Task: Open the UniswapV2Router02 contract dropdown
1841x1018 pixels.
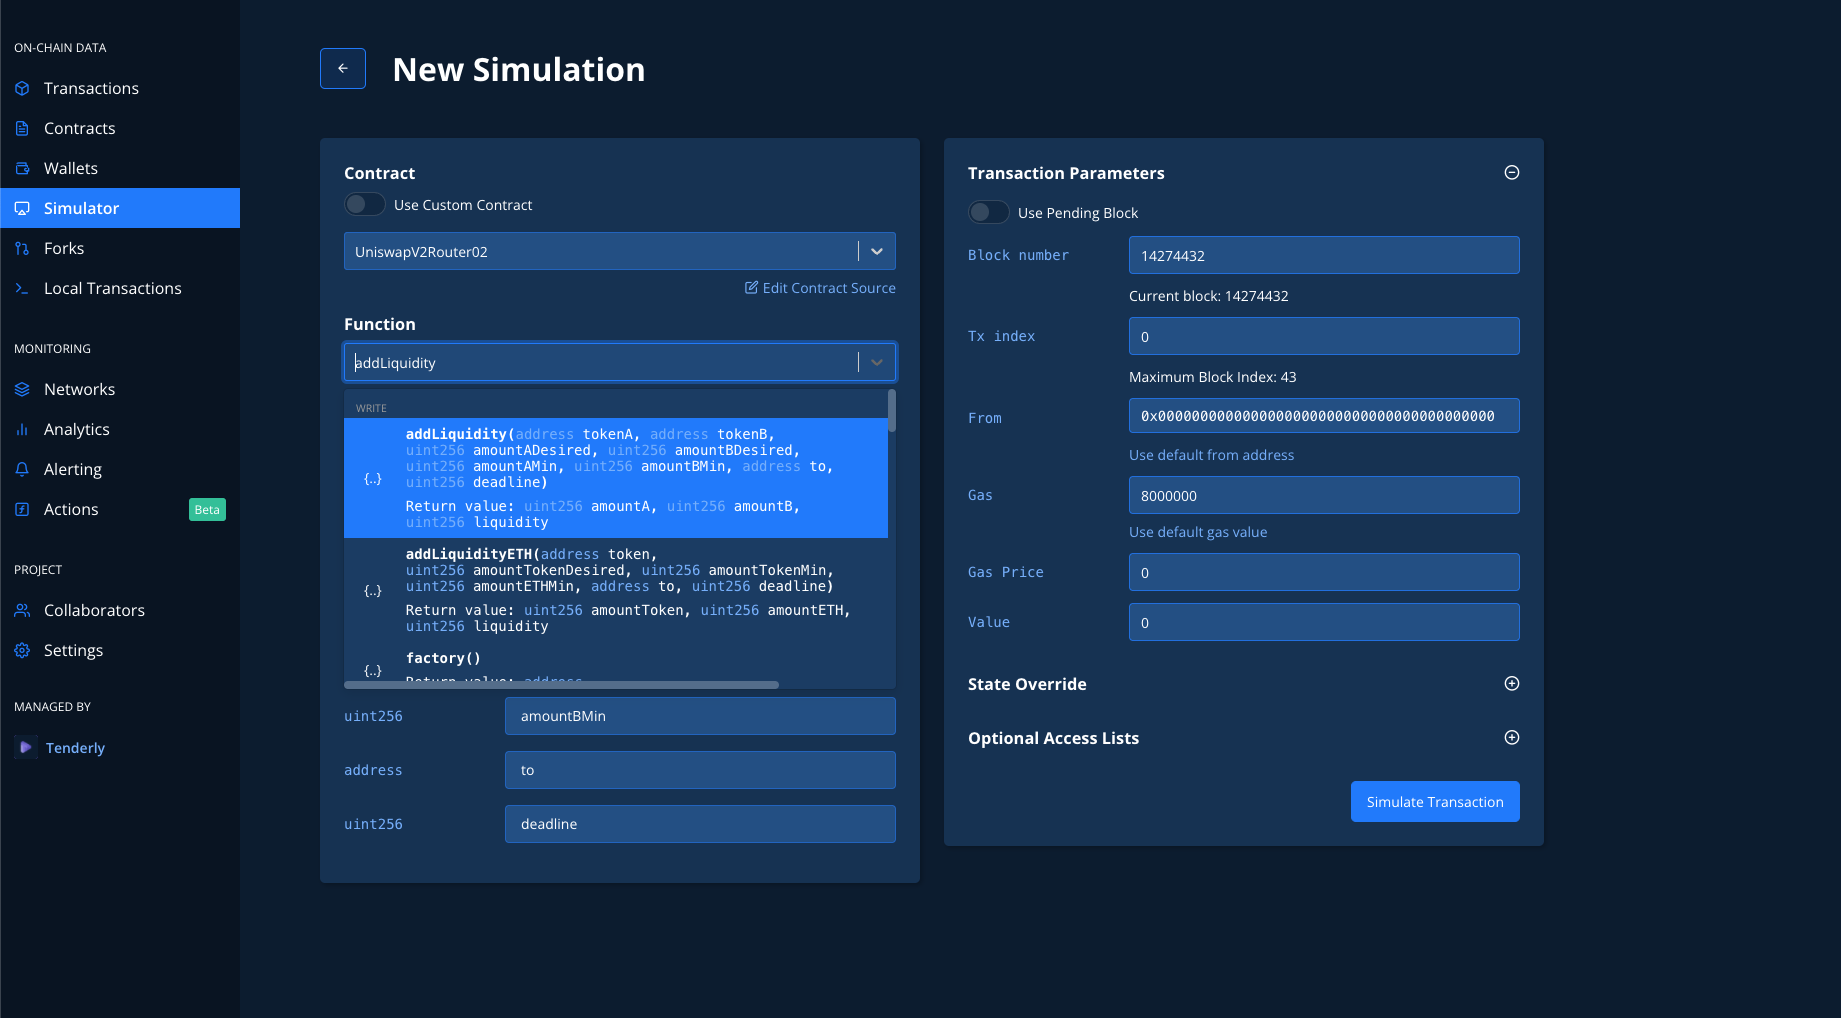Action: 620,251
